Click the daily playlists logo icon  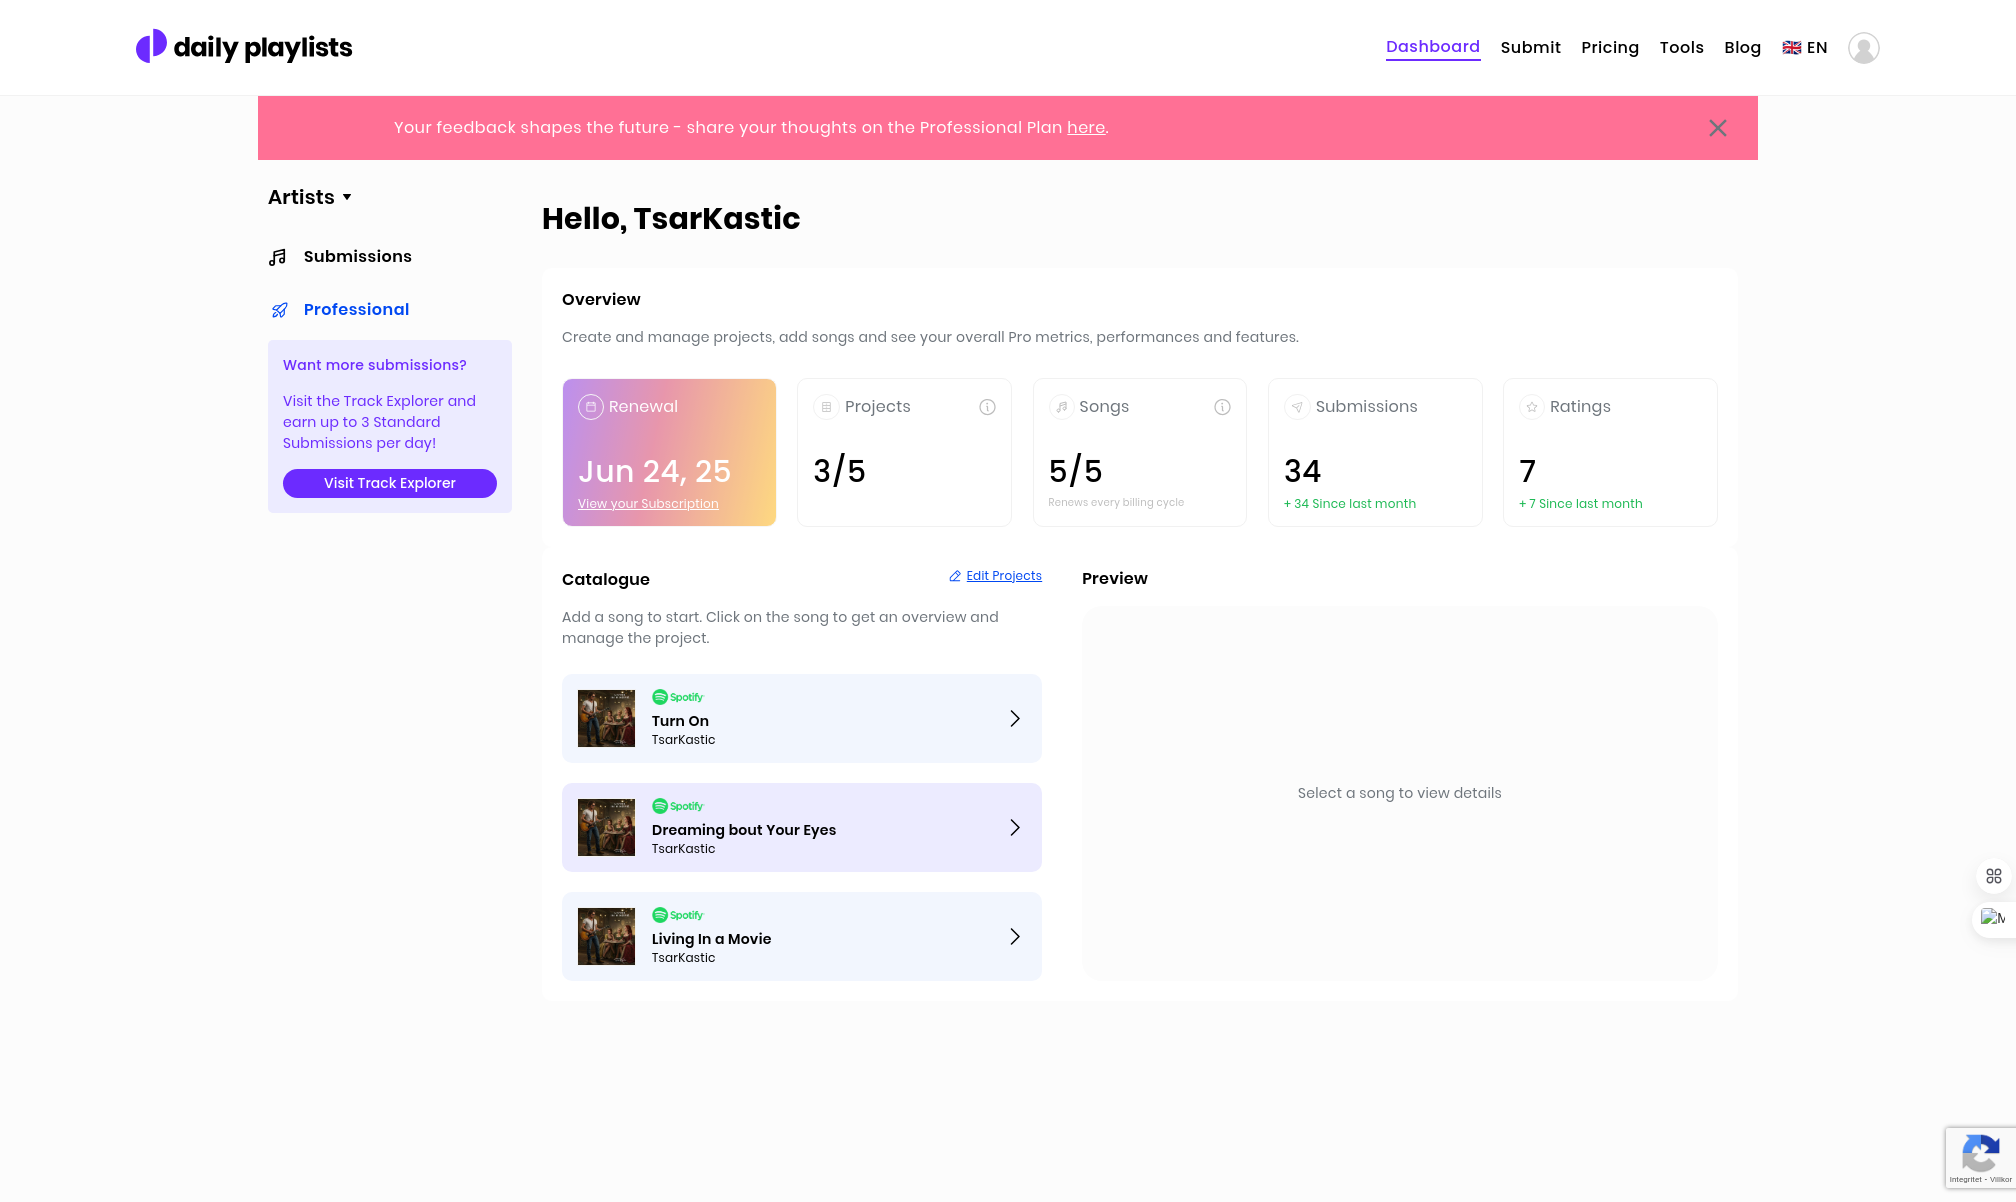click(151, 47)
